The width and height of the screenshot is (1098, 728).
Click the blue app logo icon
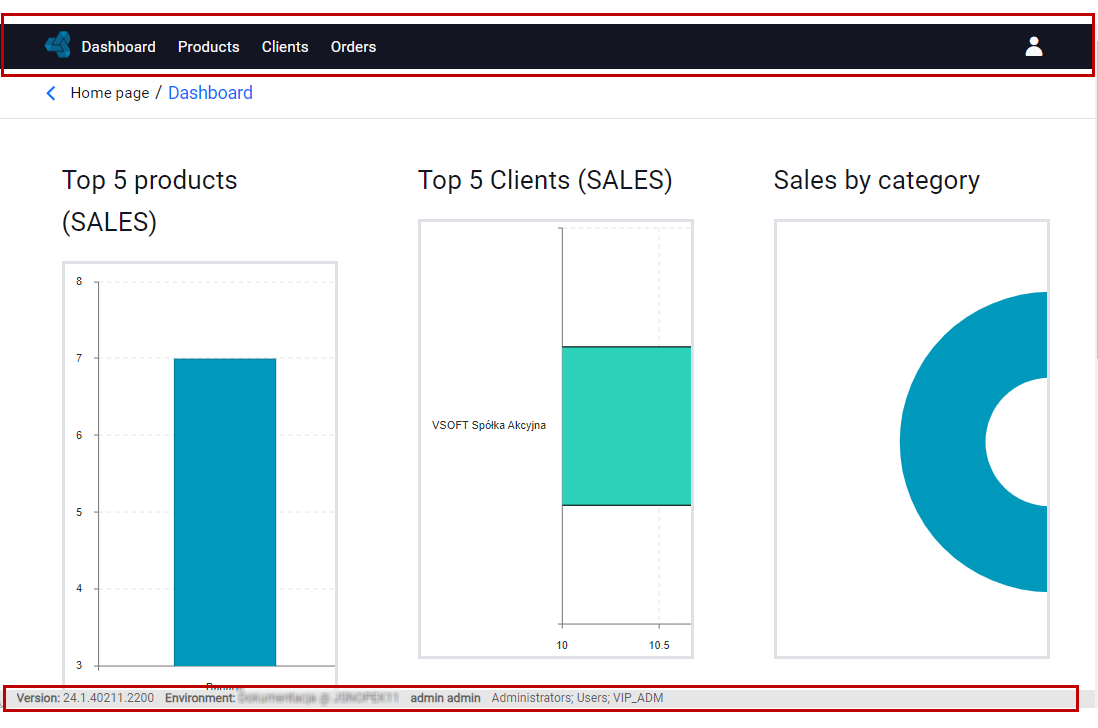[57, 46]
